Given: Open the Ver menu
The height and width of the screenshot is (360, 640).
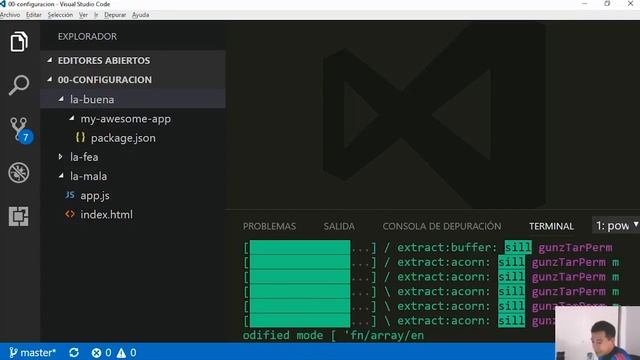Looking at the screenshot, I should (x=83, y=15).
